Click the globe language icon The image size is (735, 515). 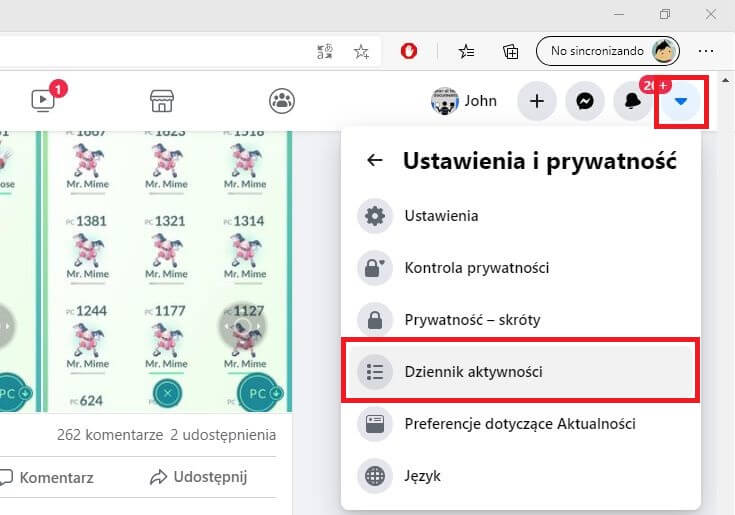coord(375,476)
